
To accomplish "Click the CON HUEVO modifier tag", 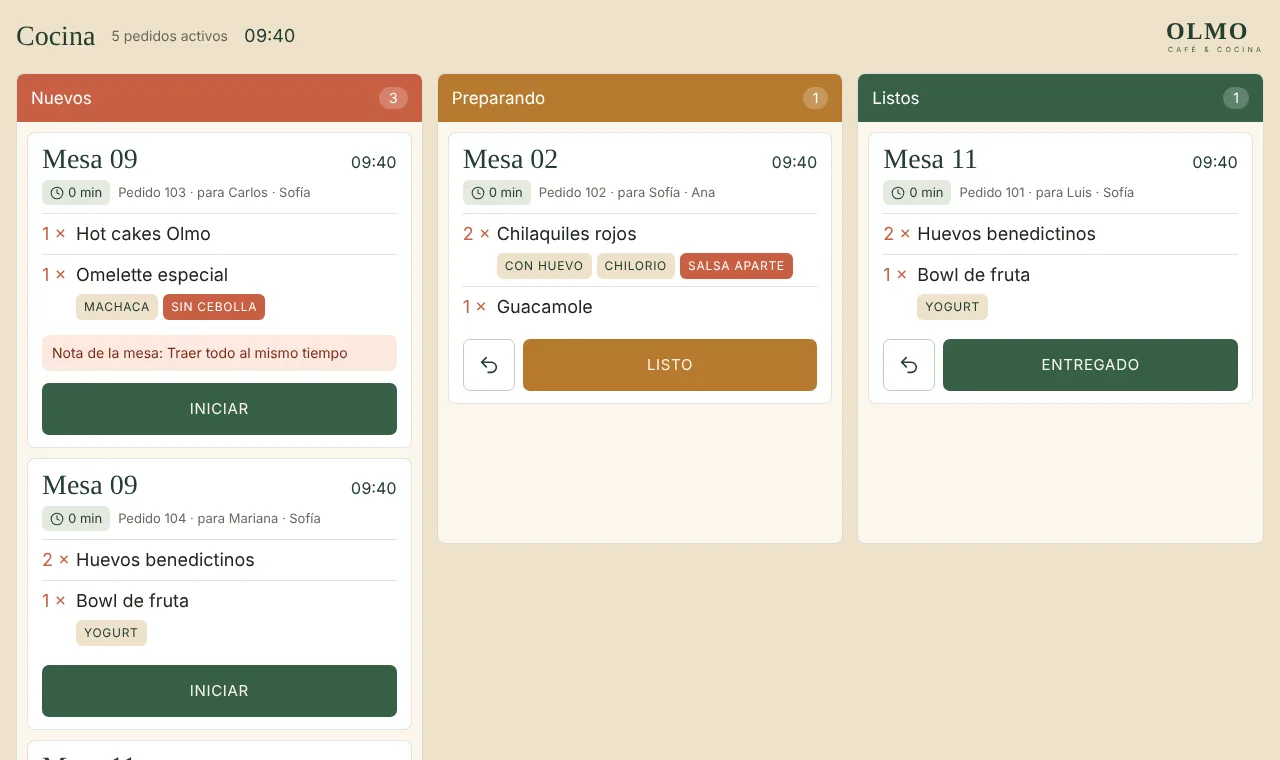I will (x=544, y=266).
